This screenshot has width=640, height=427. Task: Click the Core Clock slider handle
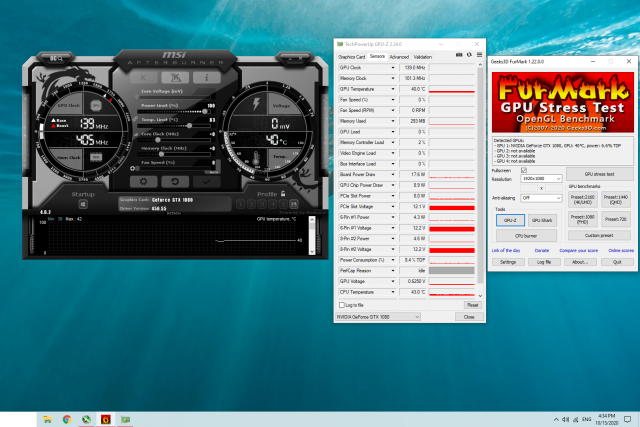point(158,140)
